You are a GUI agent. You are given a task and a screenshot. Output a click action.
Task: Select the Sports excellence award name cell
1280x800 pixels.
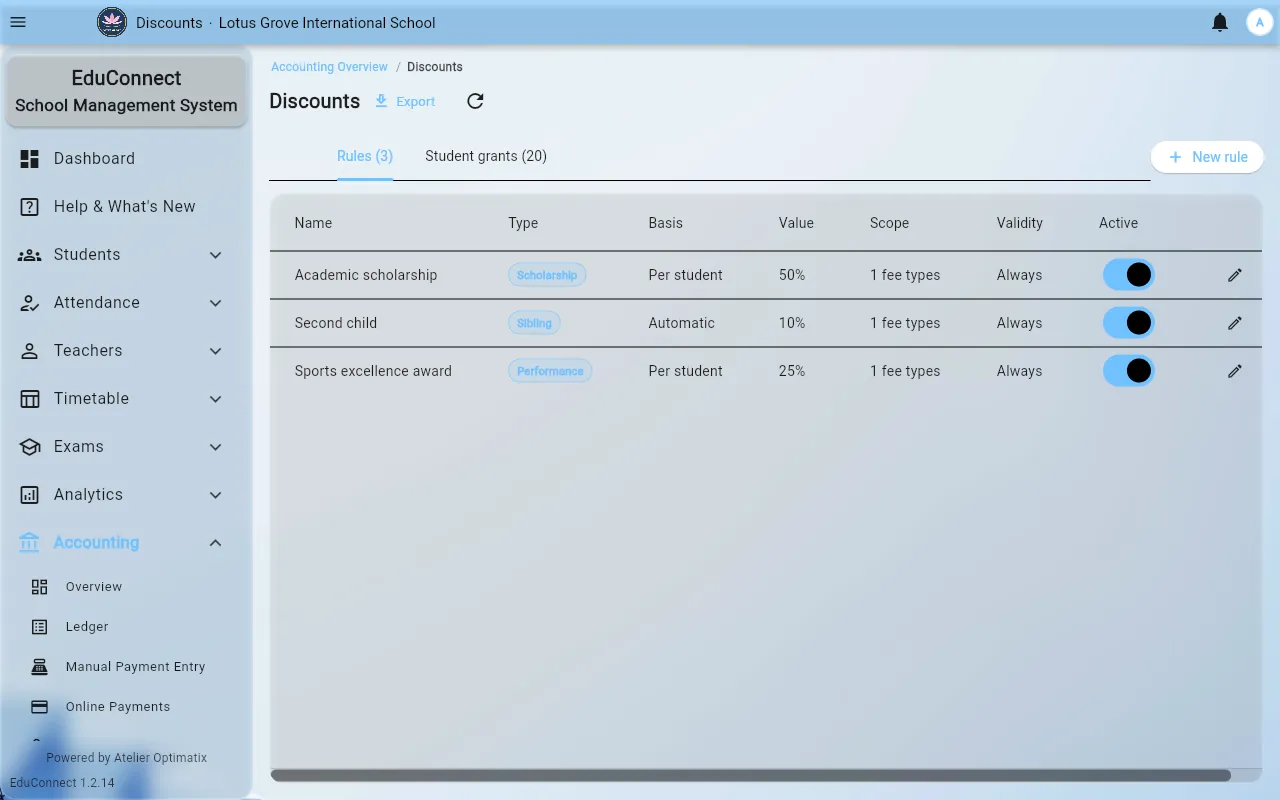tap(373, 371)
